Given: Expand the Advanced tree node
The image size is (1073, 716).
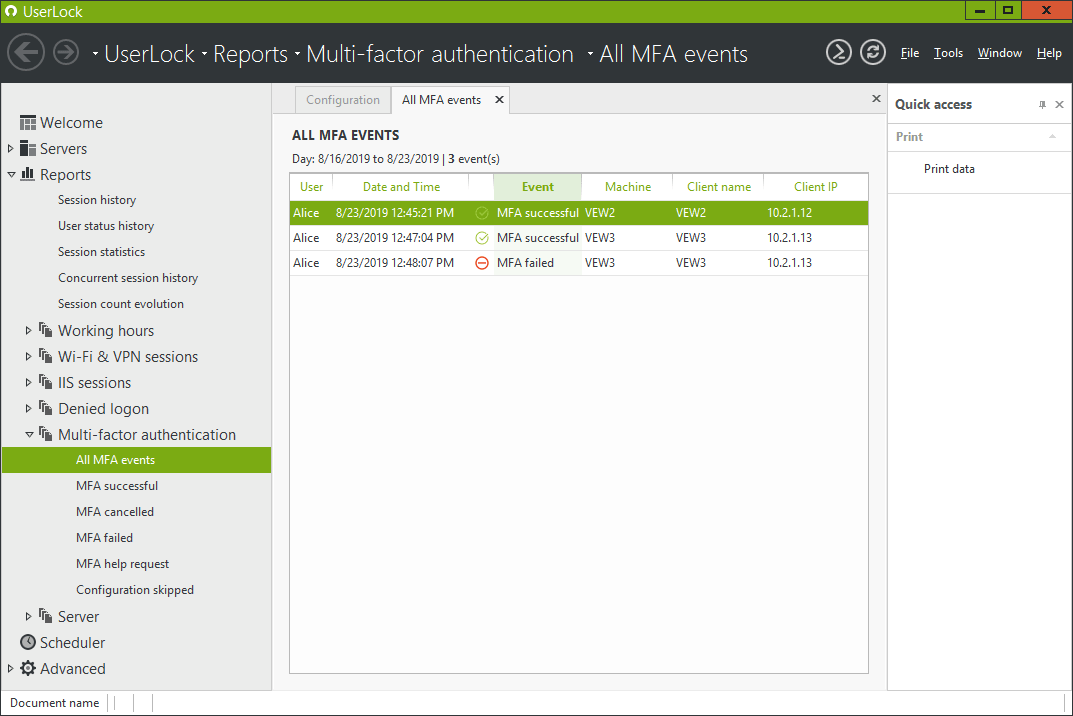Looking at the screenshot, I should [10, 669].
